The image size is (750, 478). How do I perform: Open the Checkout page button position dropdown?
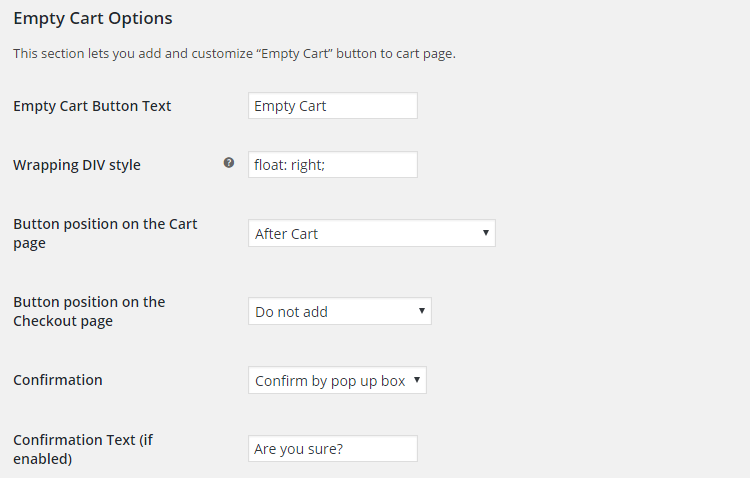pos(340,311)
